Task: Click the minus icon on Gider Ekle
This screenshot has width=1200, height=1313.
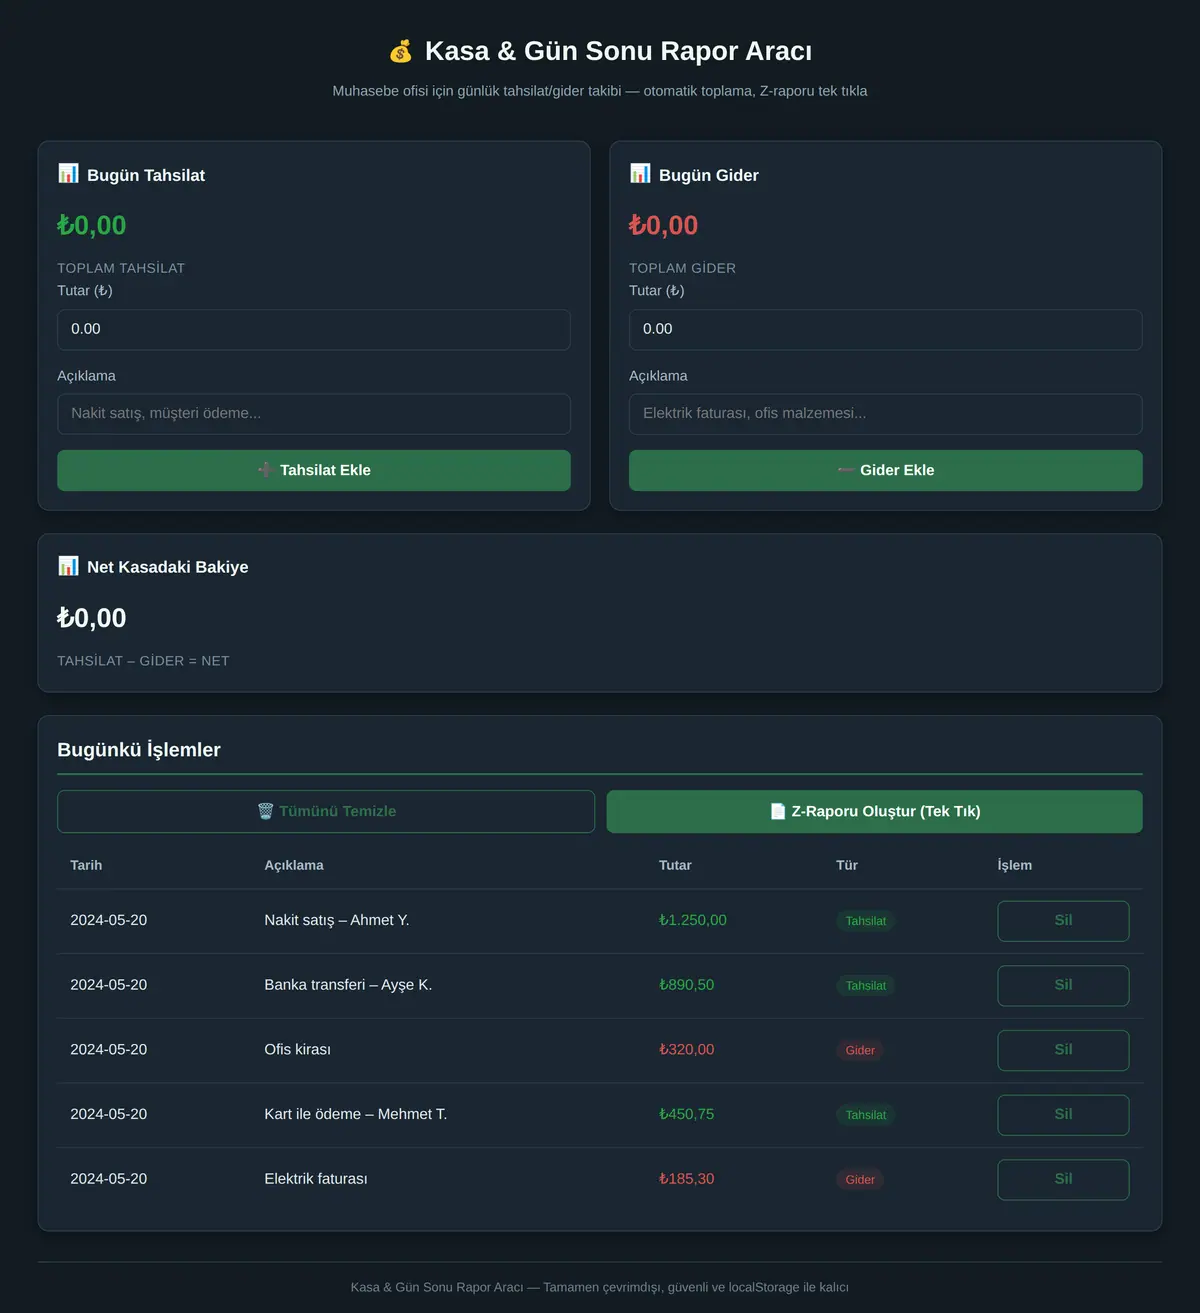Action: click(x=845, y=470)
